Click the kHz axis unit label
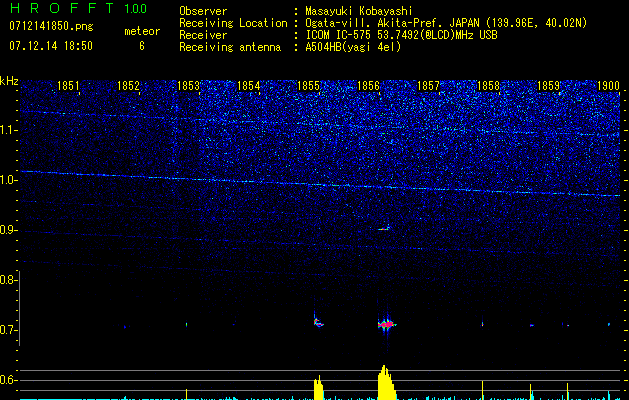Screen dimensions: 629x400 click(x=9, y=81)
